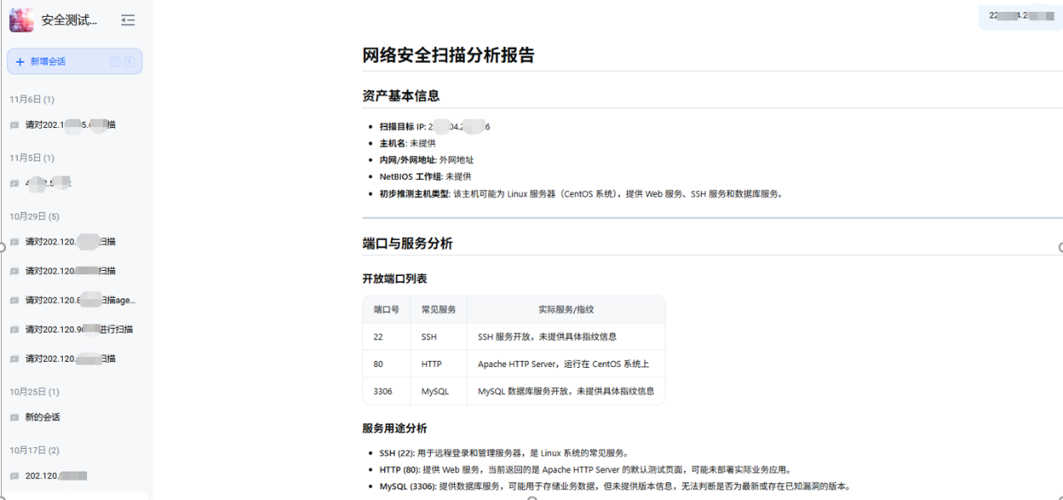Open the conversation ending with 扫描age...
This screenshot has width=1063, height=500.
(80, 300)
